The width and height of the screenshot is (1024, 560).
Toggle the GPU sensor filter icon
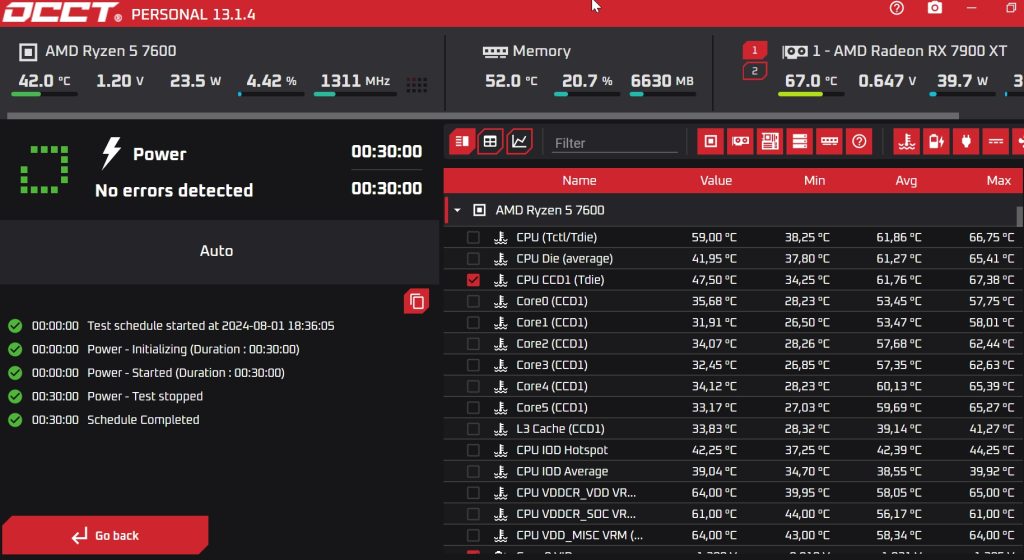[740, 142]
